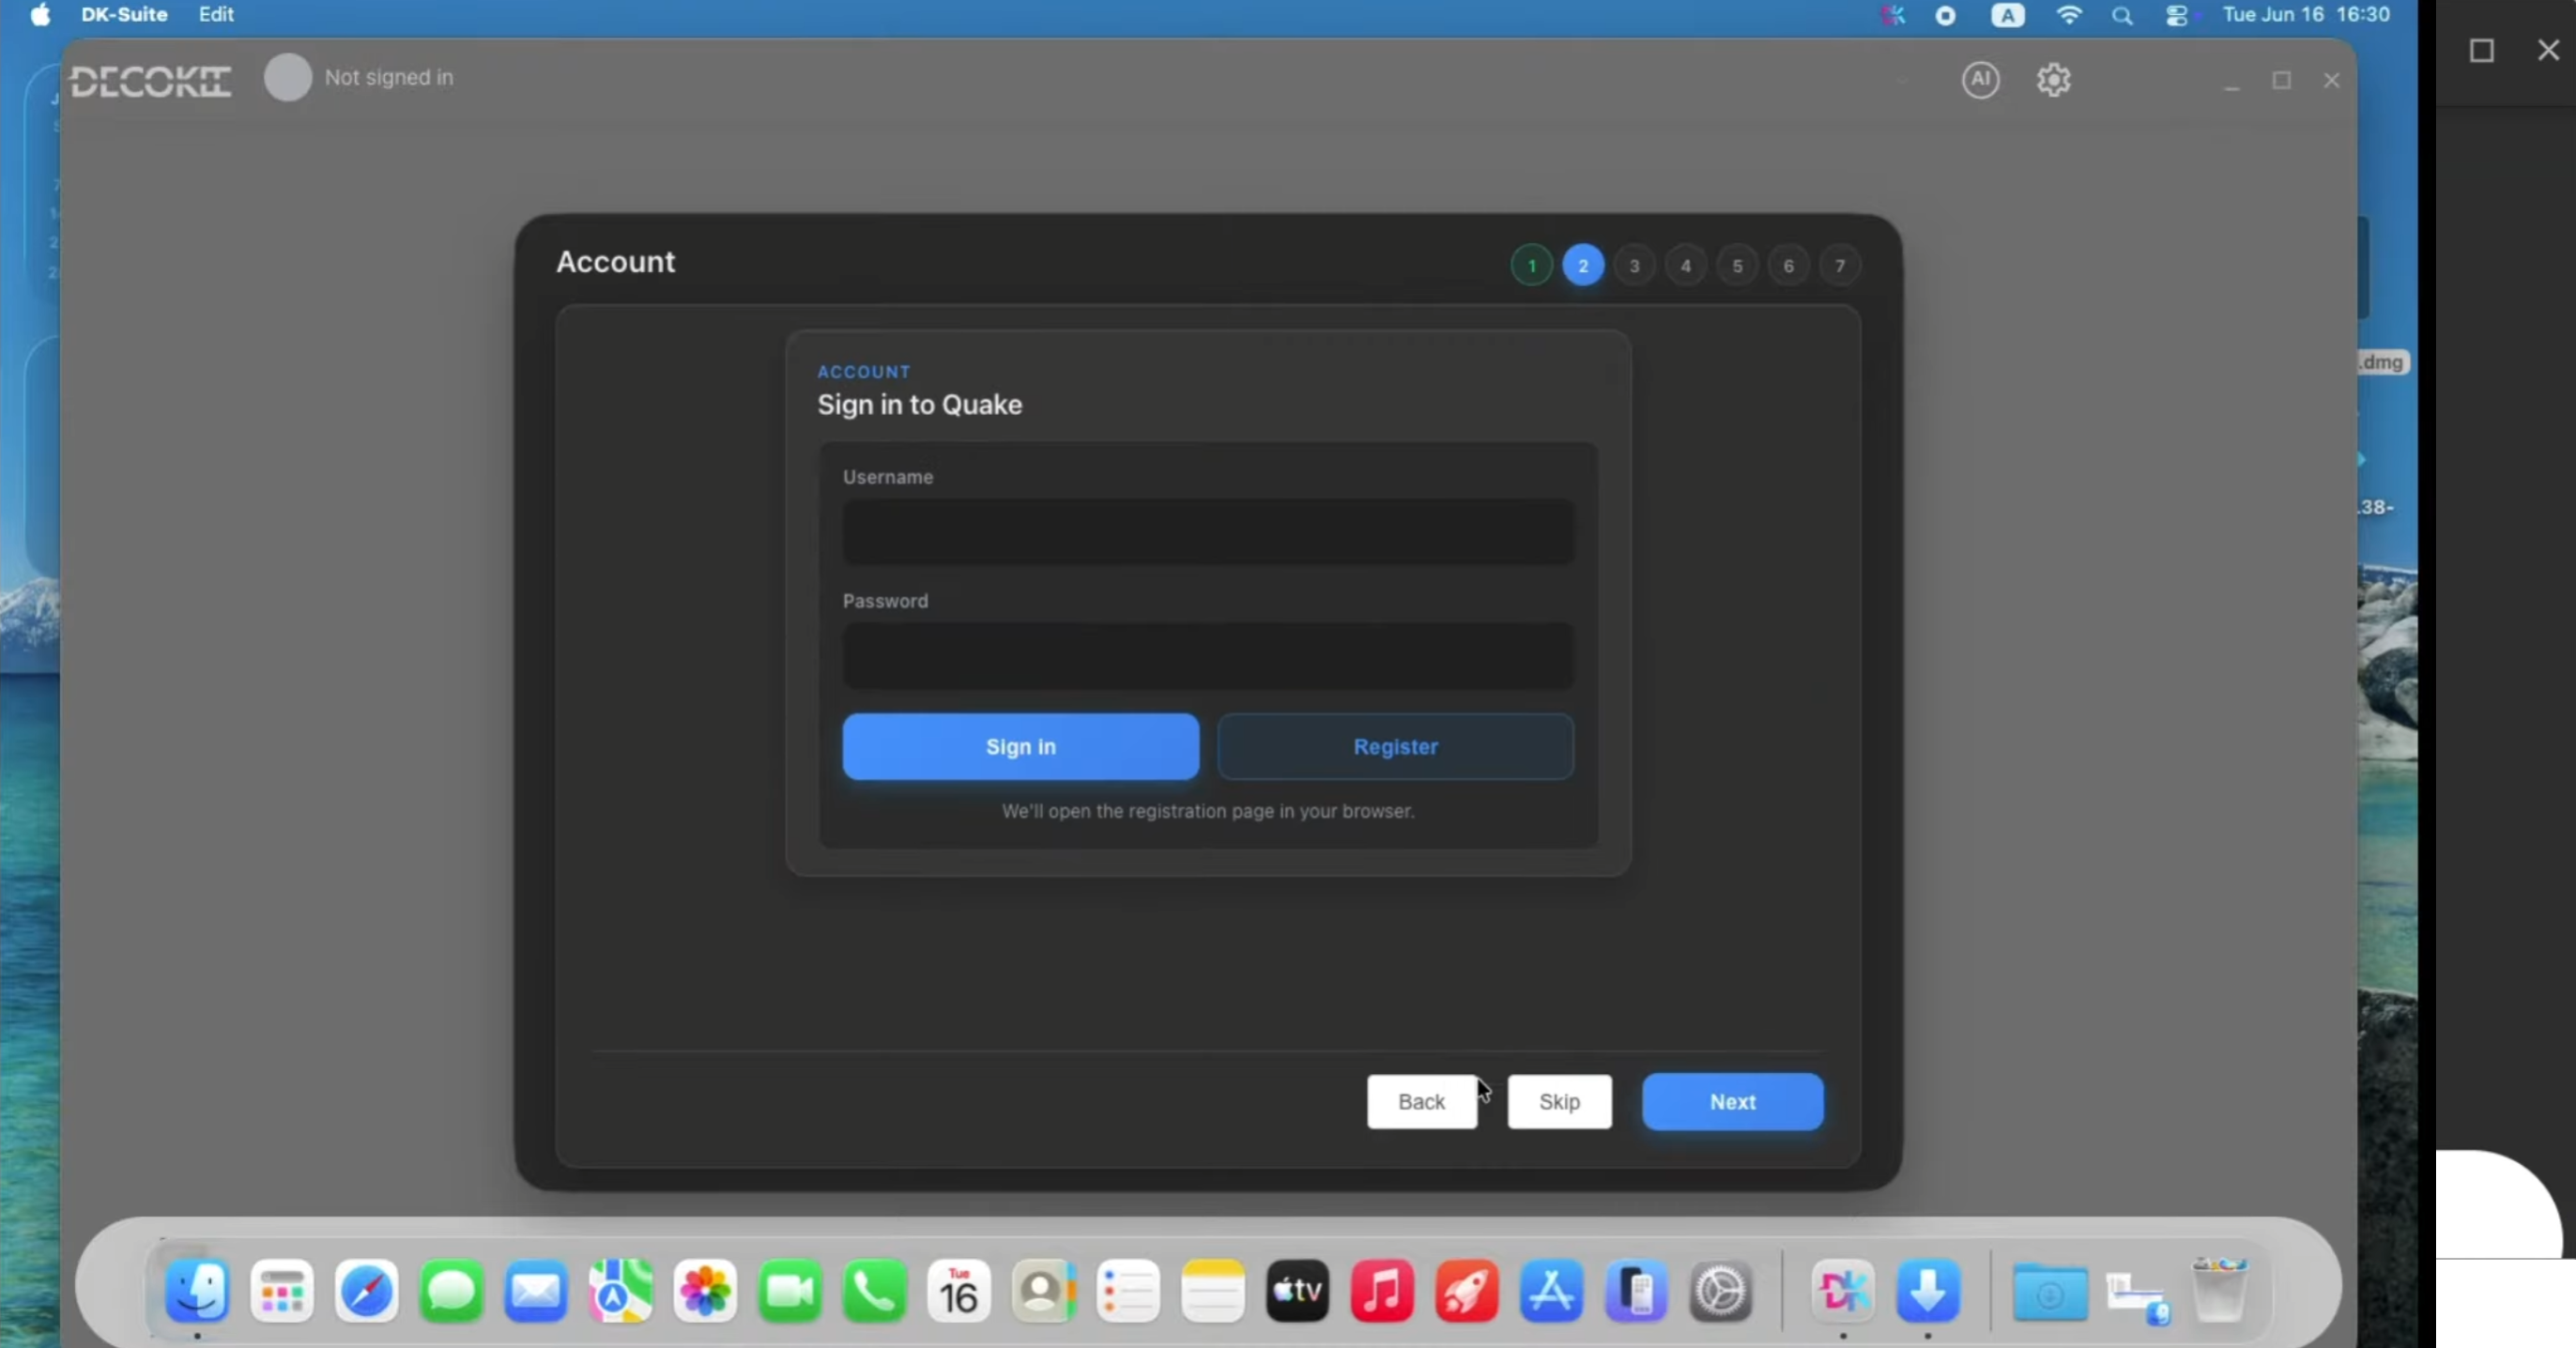Open Notes from the Dock
Viewport: 2576px width, 1348px height.
1213,1290
